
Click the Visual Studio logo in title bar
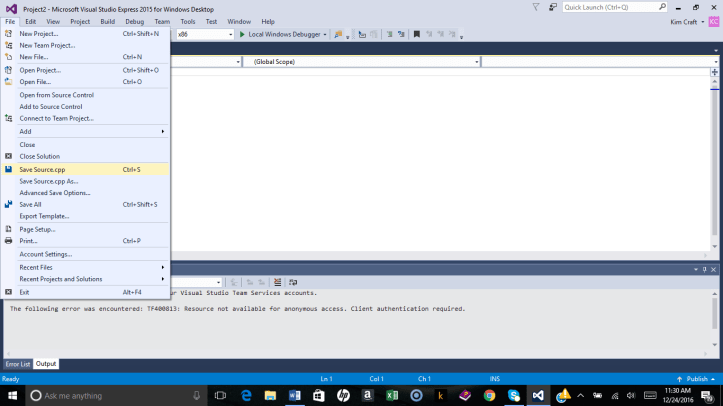pos(11,9)
